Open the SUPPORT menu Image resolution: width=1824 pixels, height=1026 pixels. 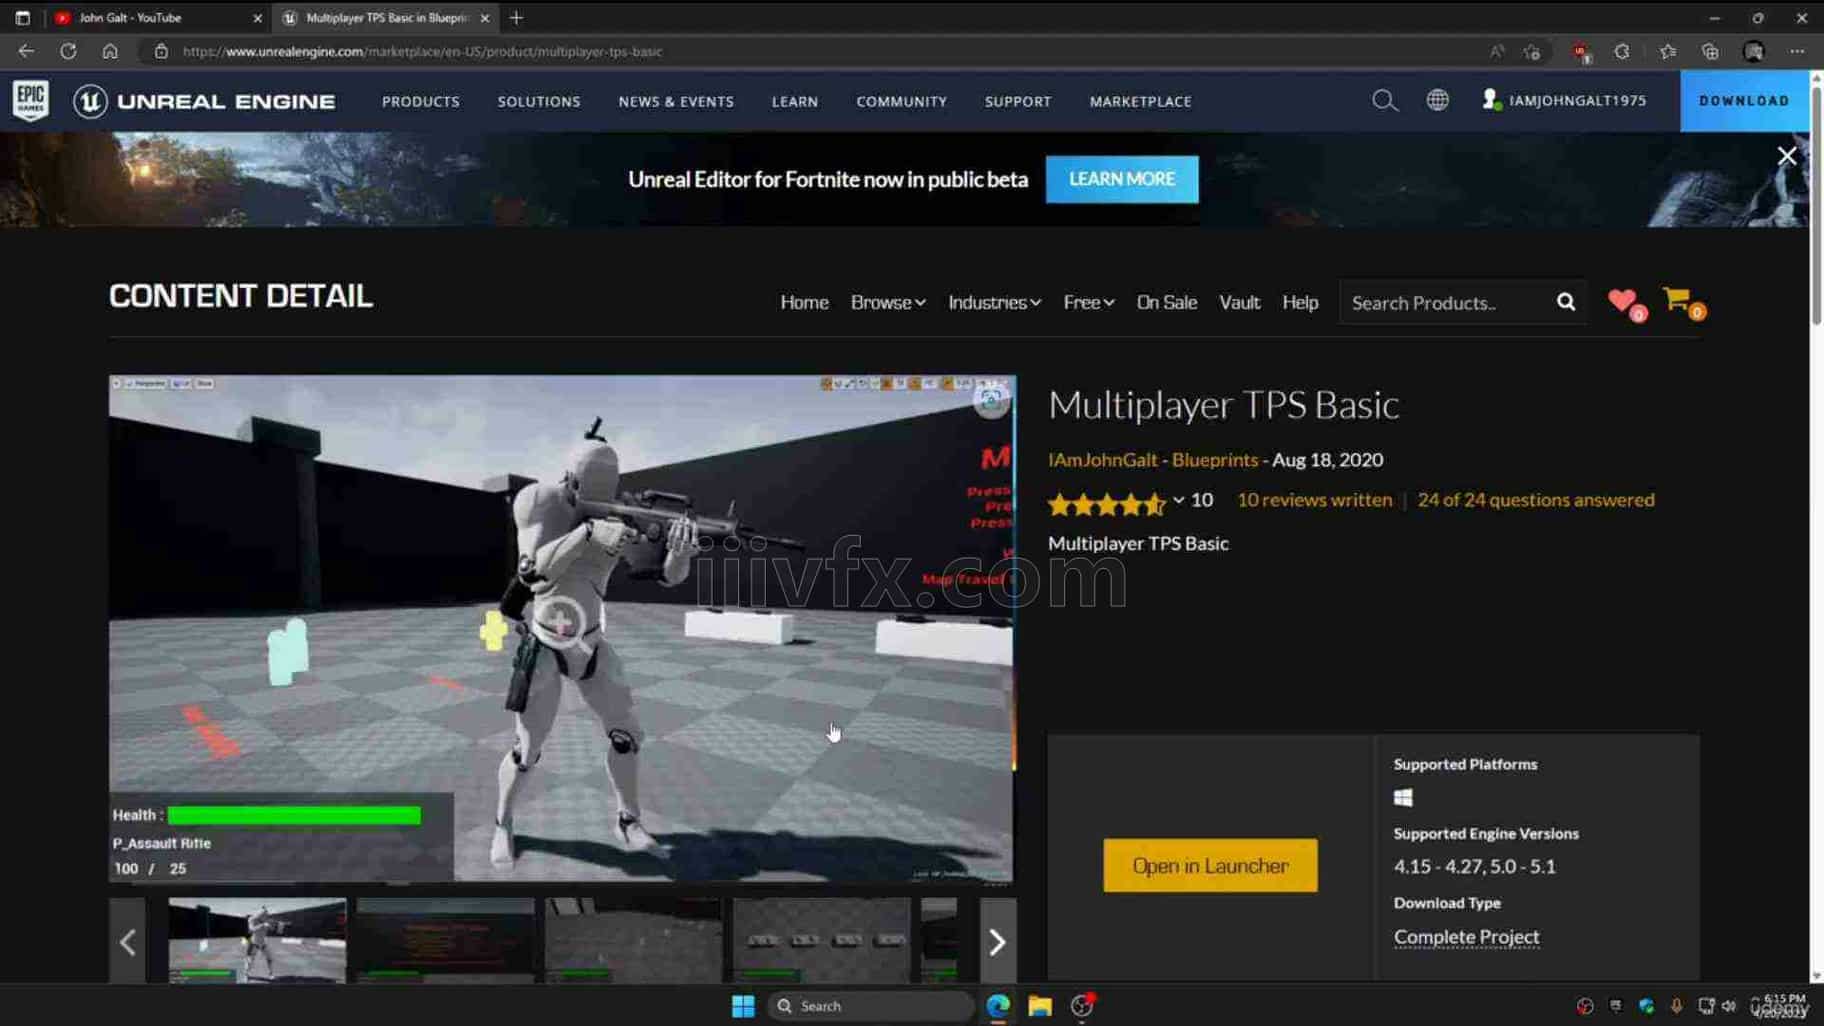[1018, 101]
